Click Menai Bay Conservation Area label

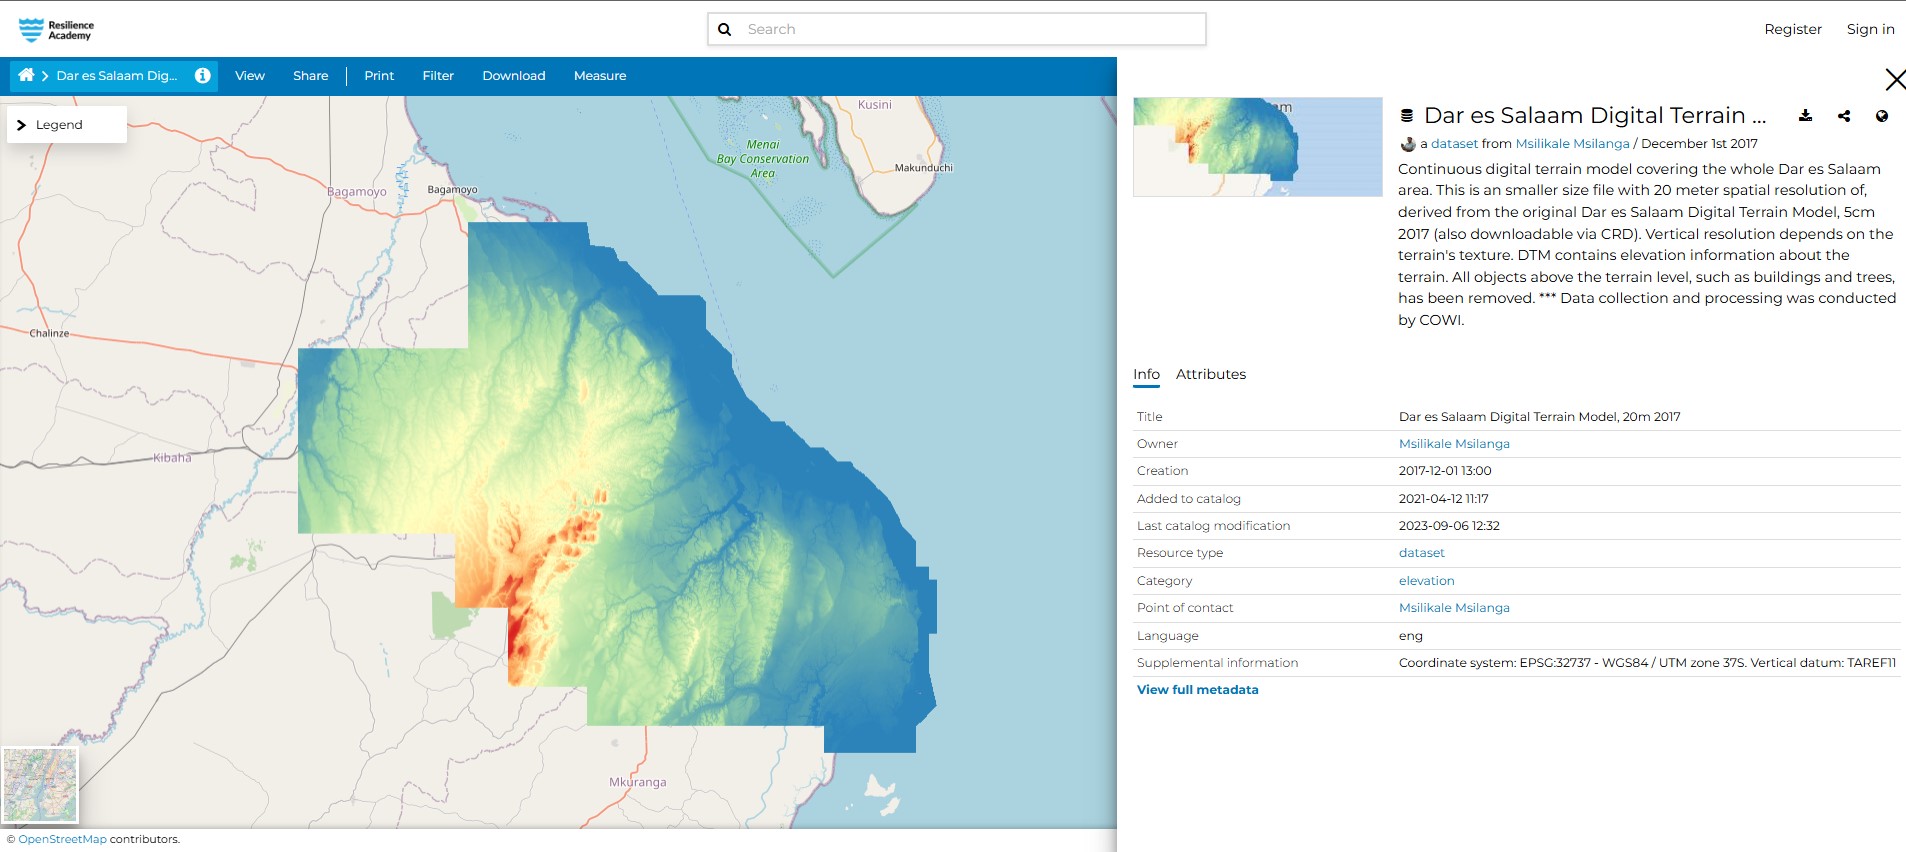(763, 159)
